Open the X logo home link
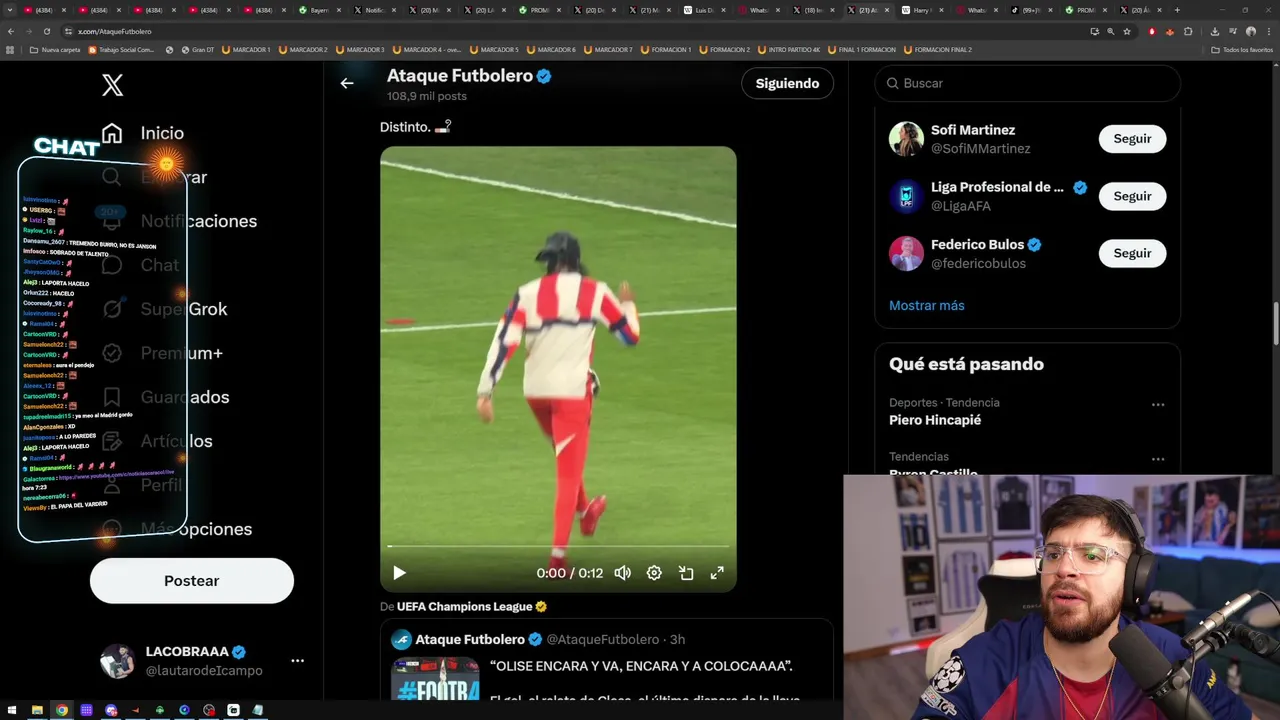The width and height of the screenshot is (1280, 720). [x=112, y=85]
